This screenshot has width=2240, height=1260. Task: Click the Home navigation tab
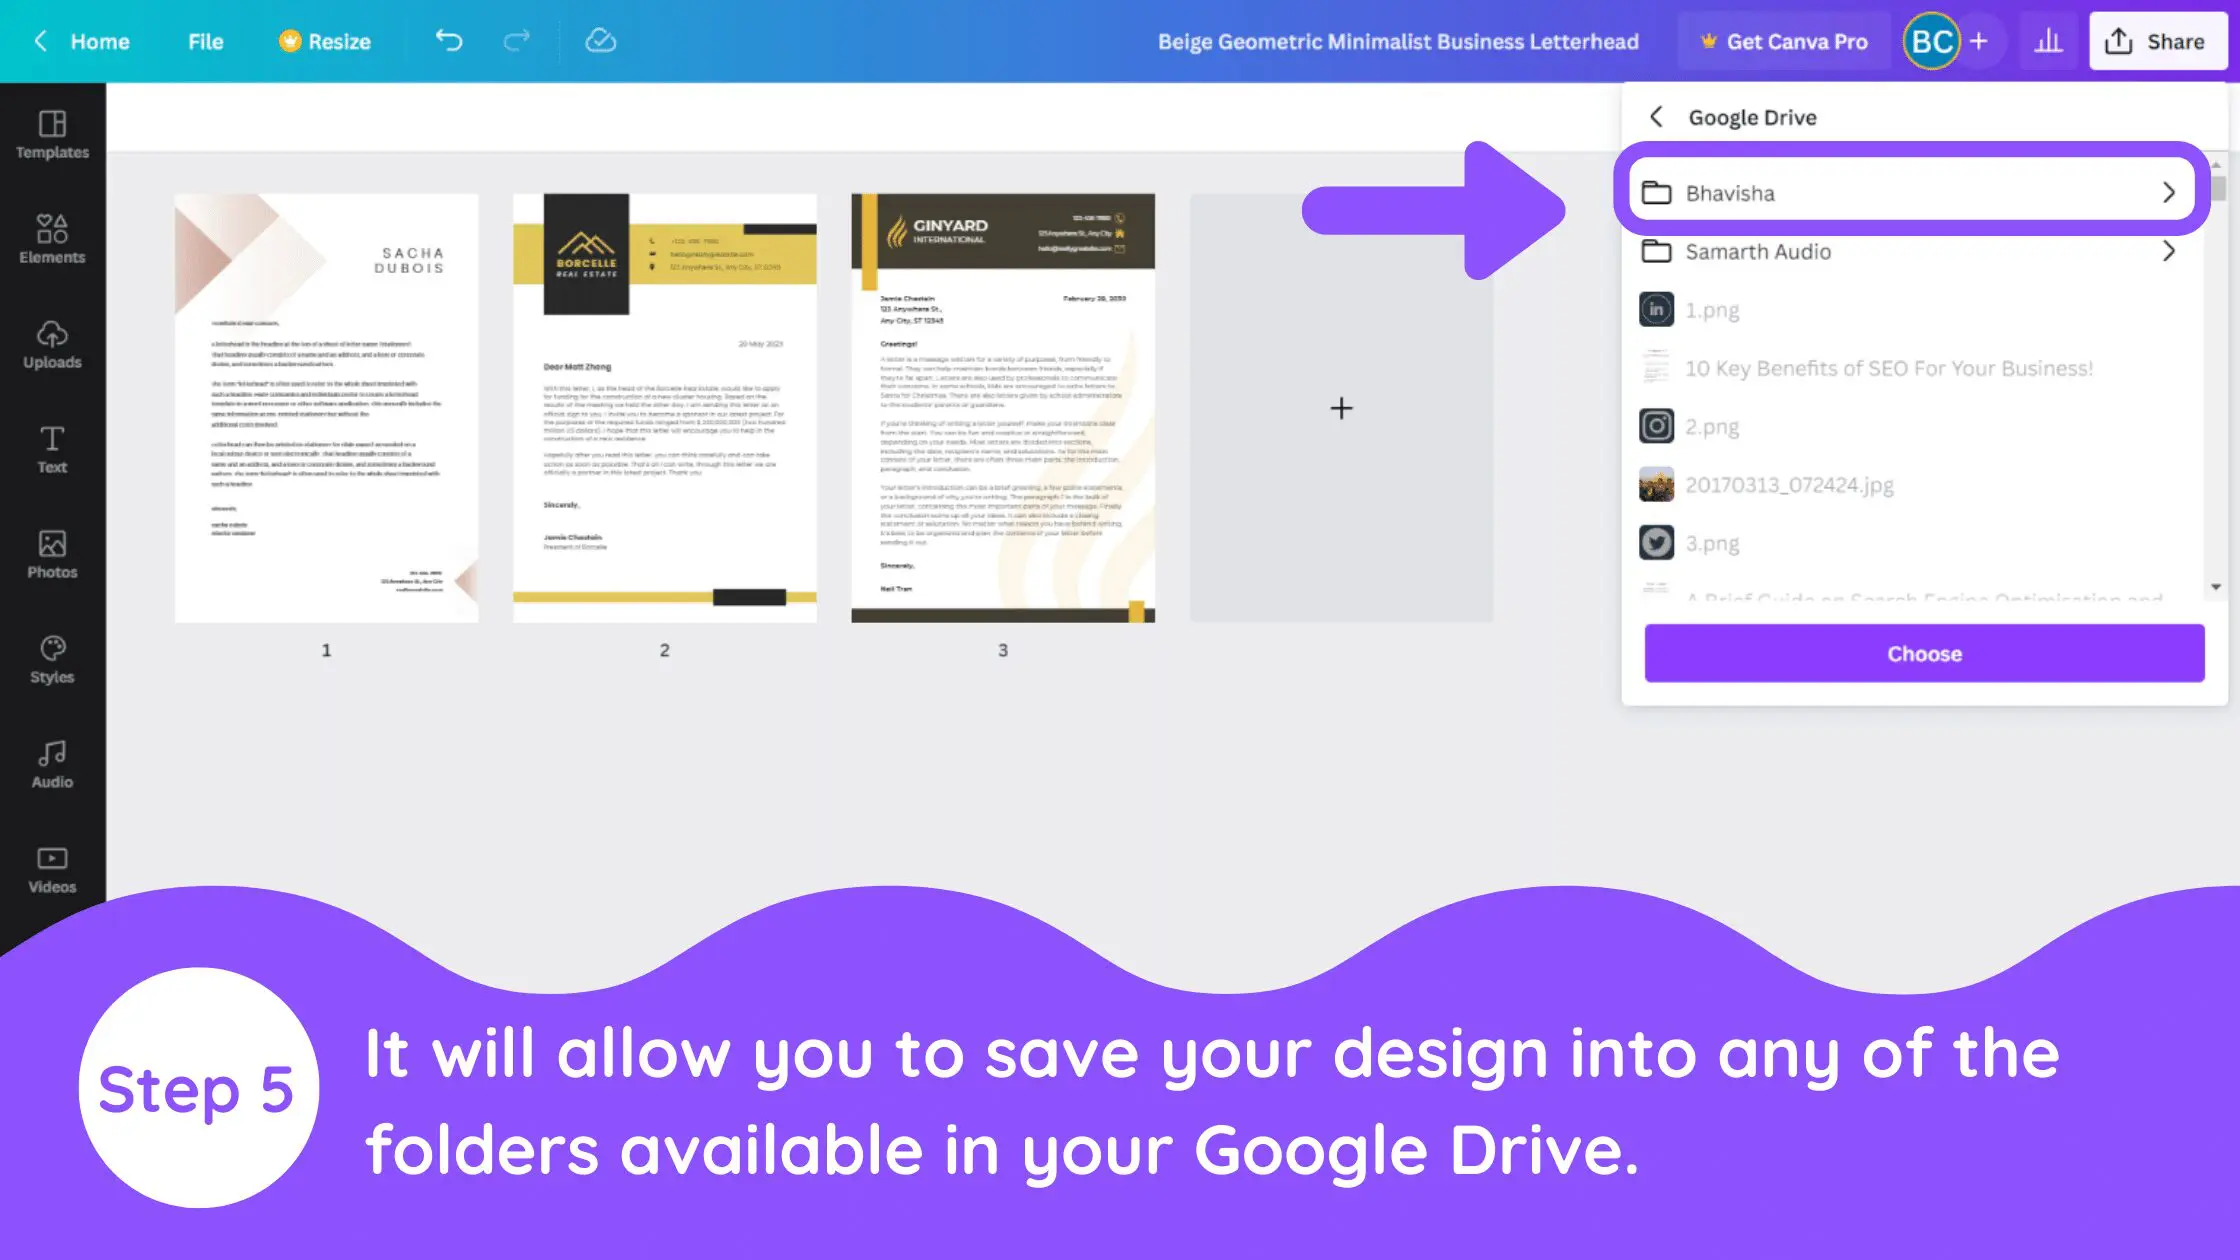(100, 42)
